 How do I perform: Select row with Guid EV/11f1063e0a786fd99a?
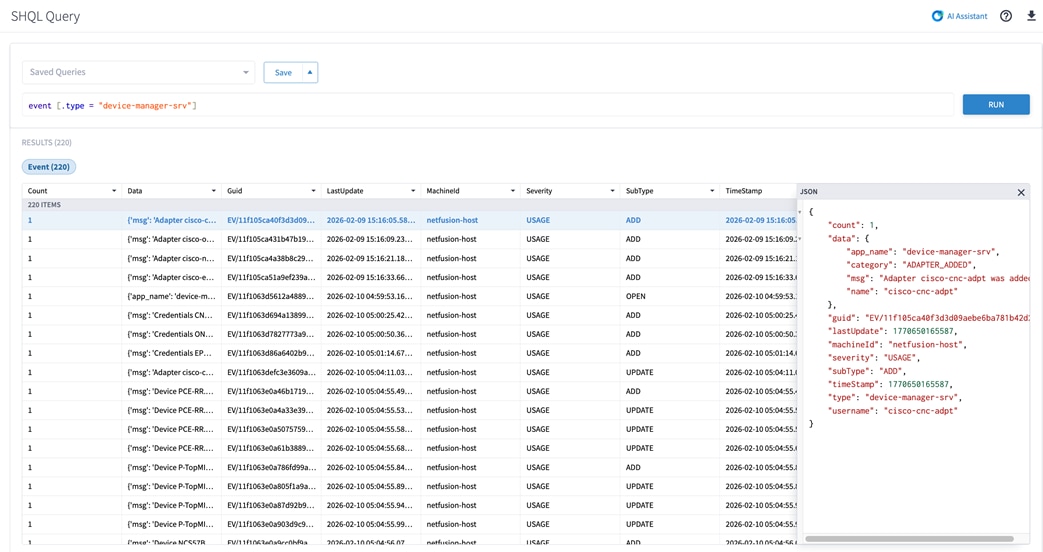pos(409,467)
